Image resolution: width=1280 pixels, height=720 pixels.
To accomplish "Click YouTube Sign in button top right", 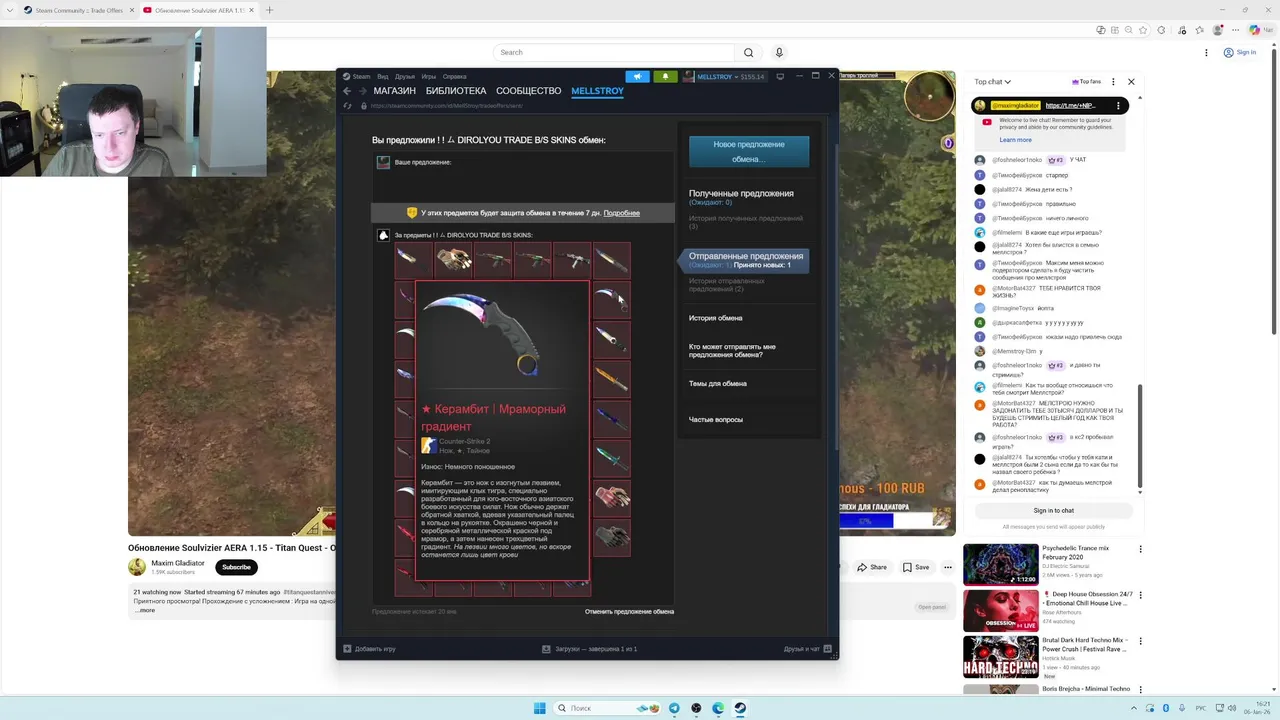I will [1241, 52].
